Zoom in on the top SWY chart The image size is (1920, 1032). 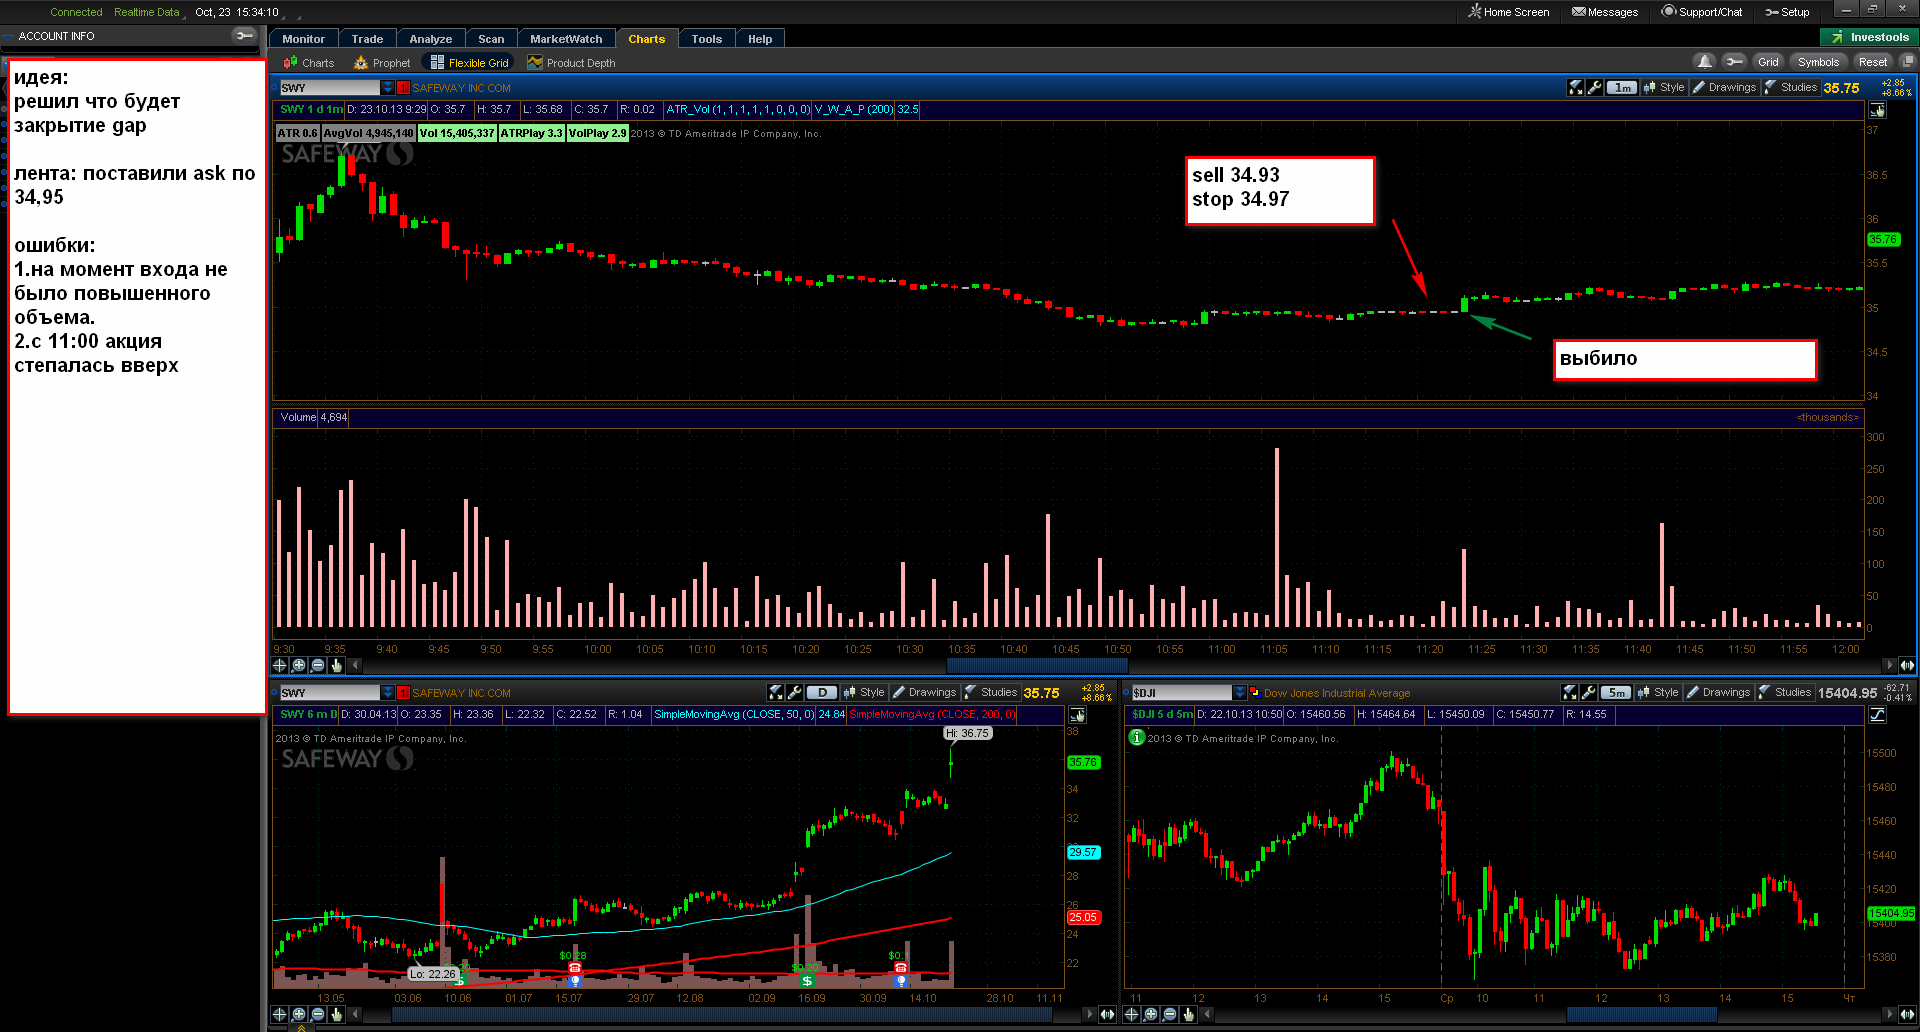[299, 665]
